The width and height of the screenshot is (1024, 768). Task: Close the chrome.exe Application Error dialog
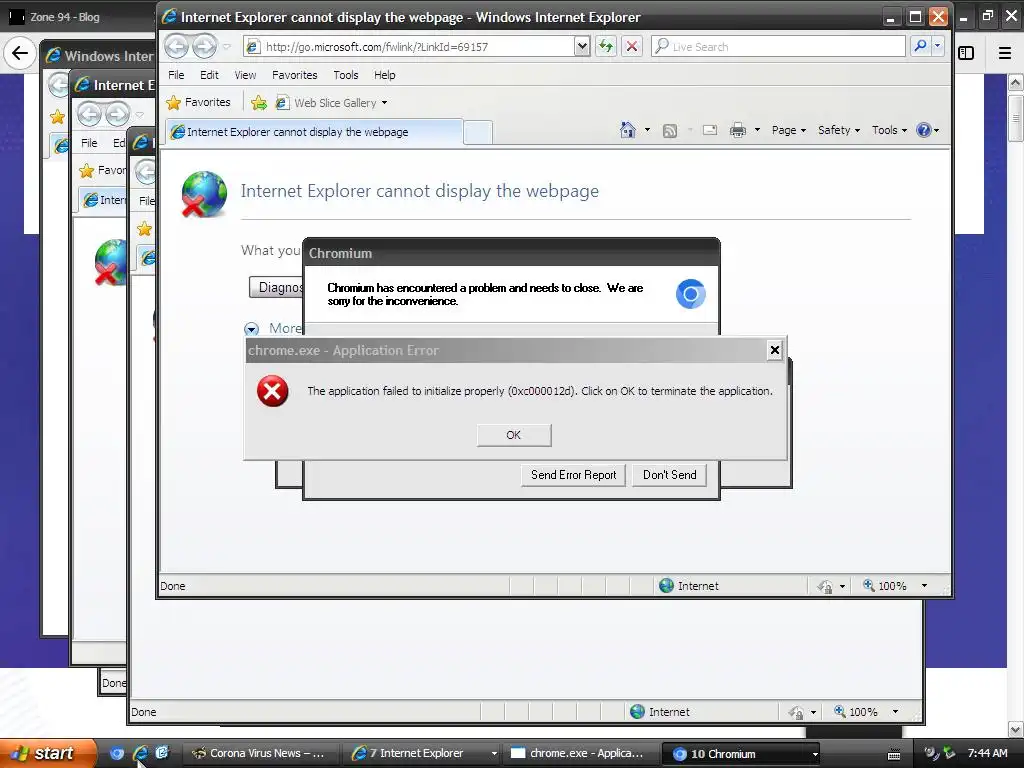(775, 350)
